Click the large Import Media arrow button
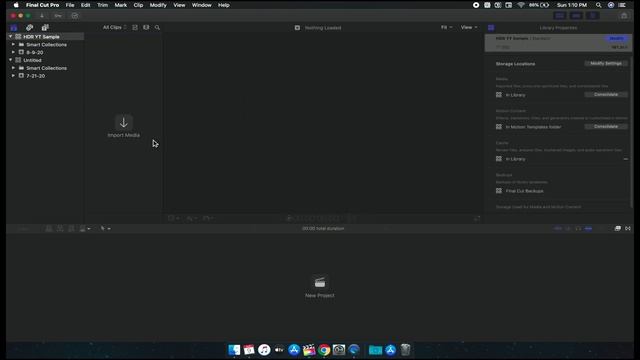Screen dimensions: 640x360 tap(124, 122)
